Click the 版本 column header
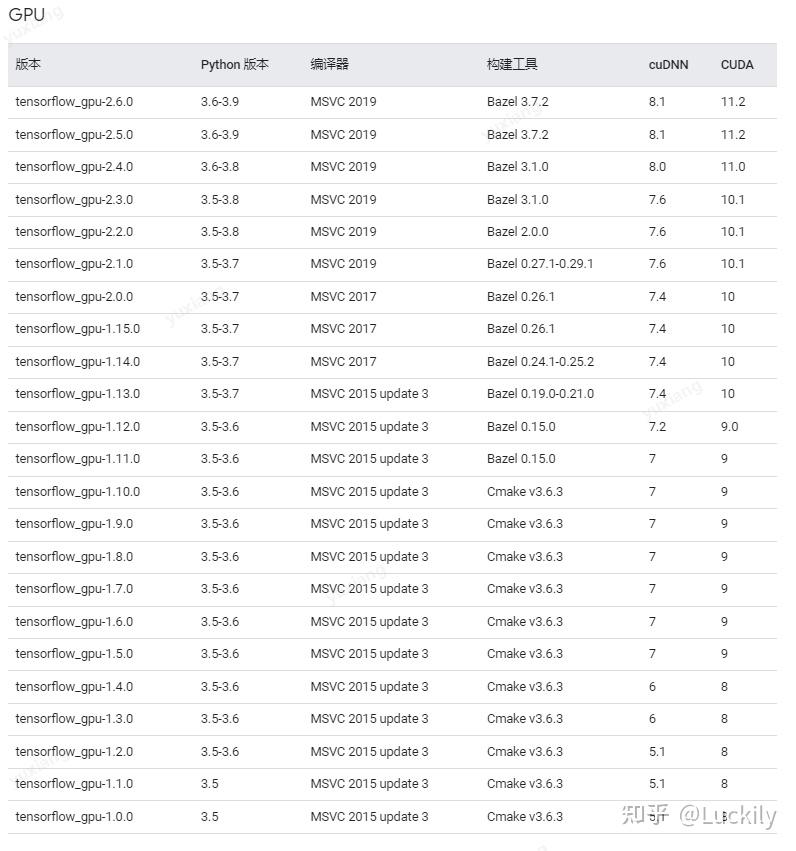The height and width of the screenshot is (851, 796). tap(28, 65)
